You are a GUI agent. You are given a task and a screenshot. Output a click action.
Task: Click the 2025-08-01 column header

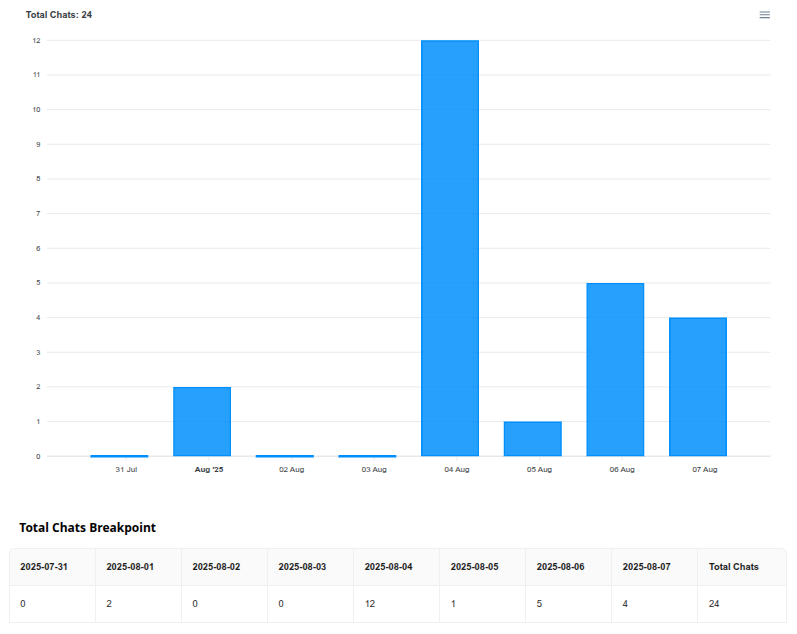click(x=130, y=567)
